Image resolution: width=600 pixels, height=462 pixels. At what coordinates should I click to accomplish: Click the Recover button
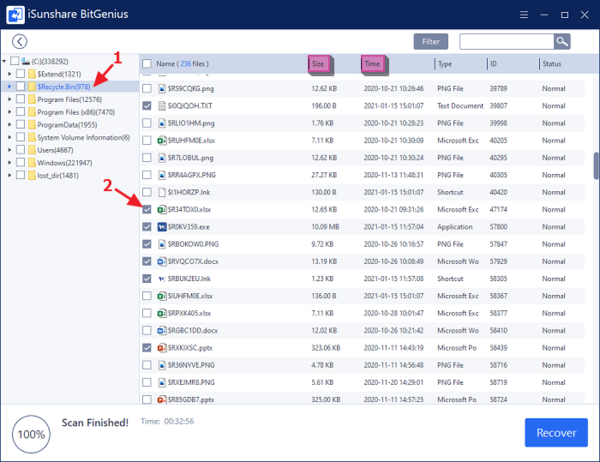pos(556,433)
